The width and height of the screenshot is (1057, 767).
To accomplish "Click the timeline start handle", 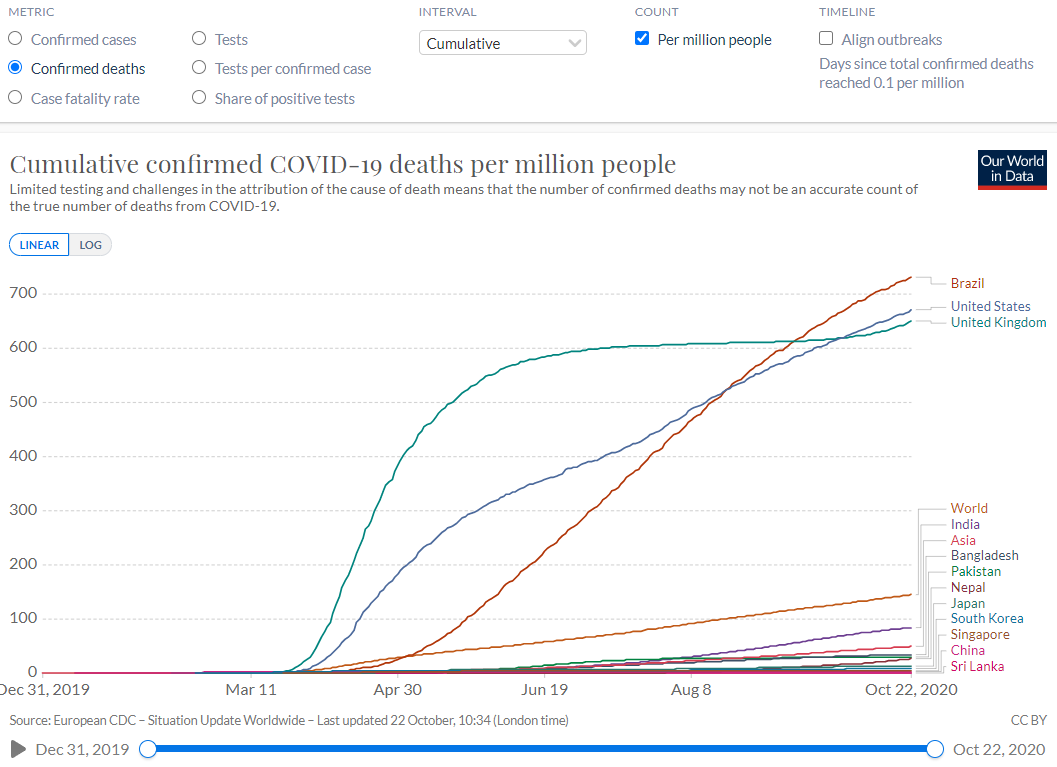I will click(x=148, y=749).
